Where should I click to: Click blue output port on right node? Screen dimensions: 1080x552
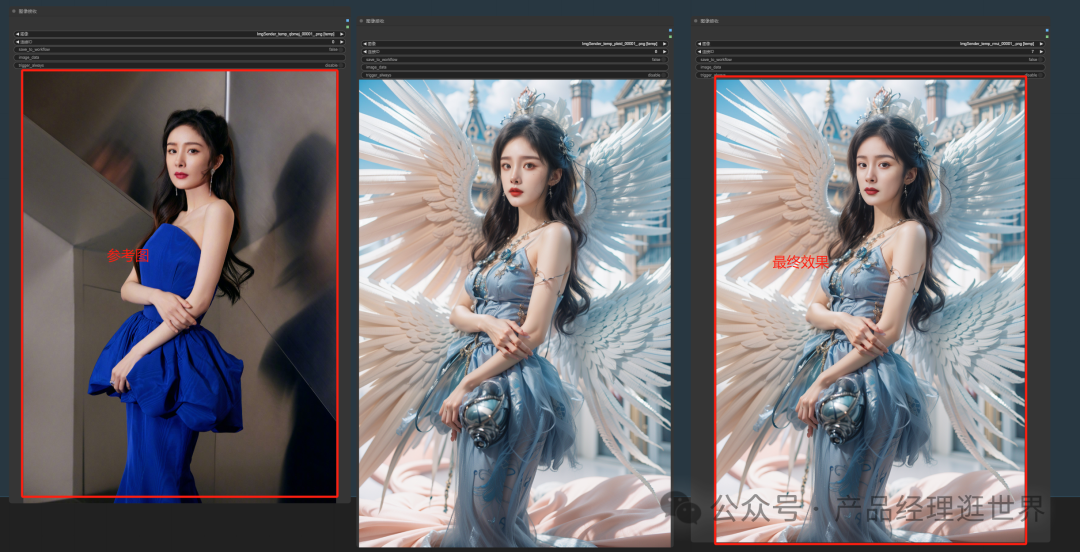pyautogui.click(x=1046, y=30)
